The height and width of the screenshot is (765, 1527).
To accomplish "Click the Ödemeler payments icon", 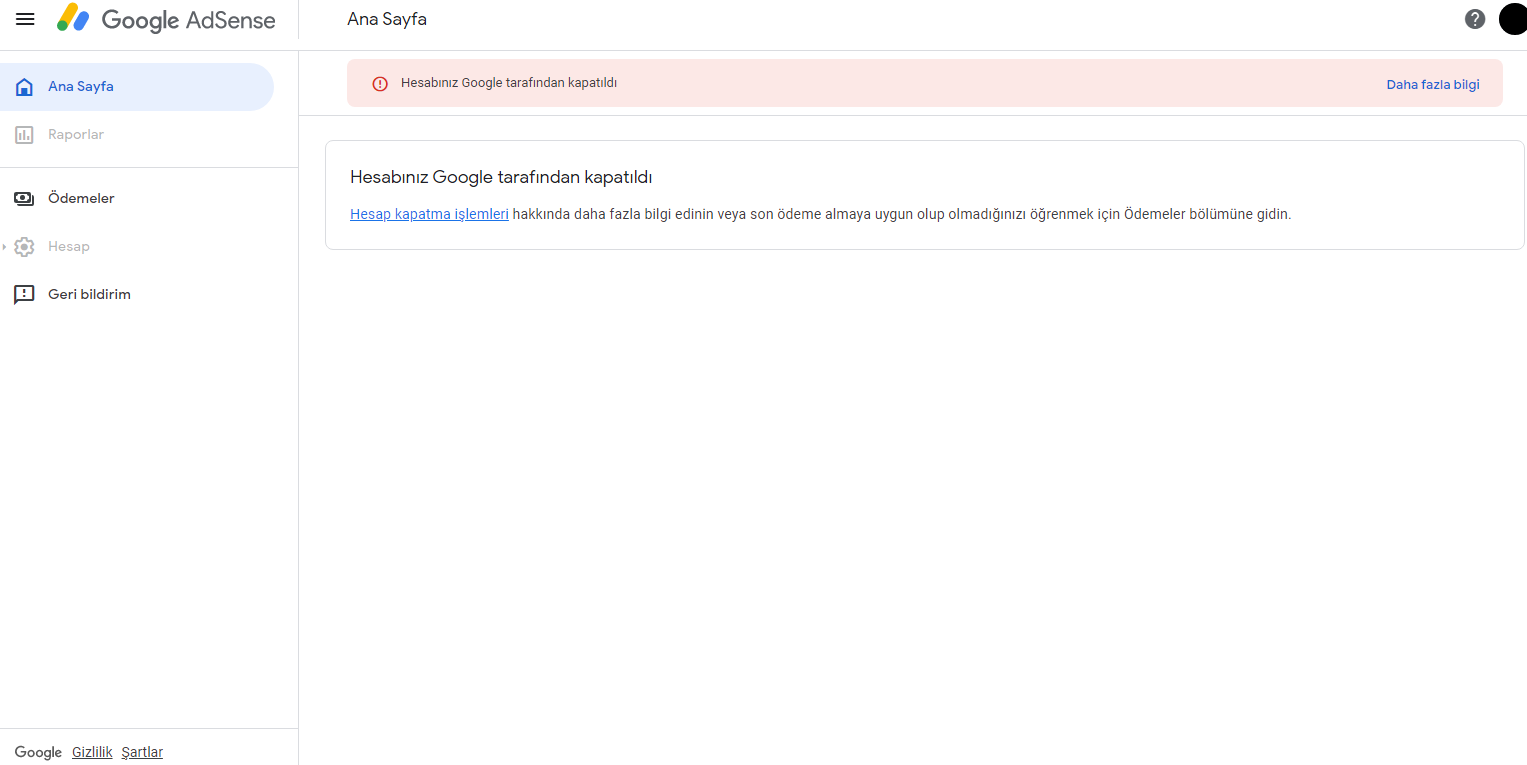I will point(25,199).
